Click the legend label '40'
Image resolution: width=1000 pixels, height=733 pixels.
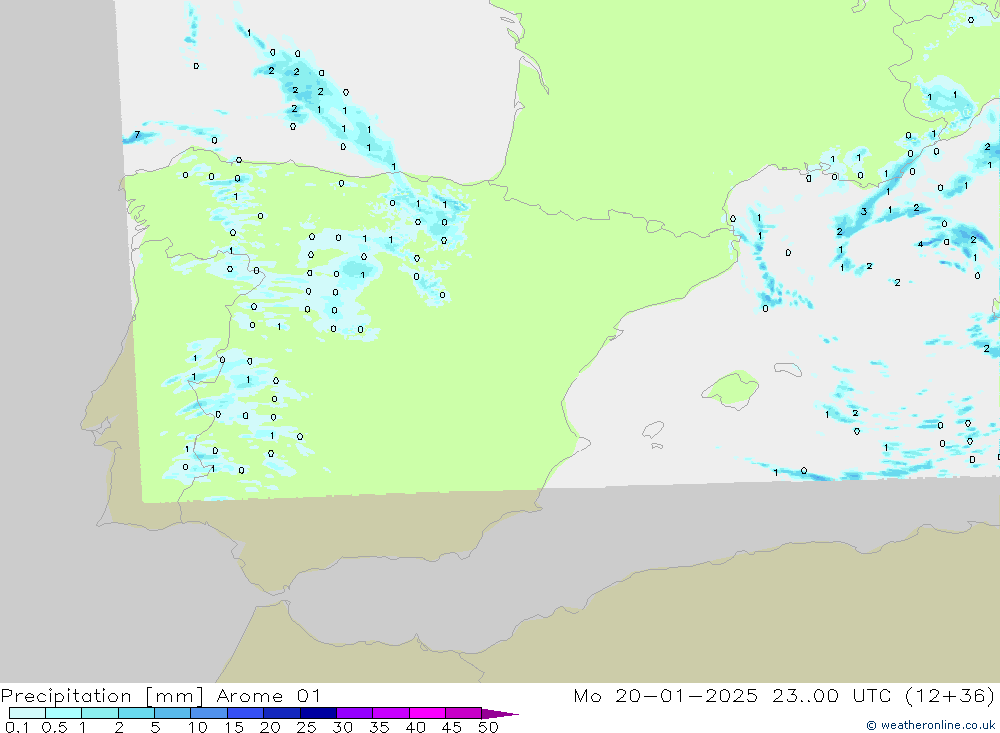point(415,727)
